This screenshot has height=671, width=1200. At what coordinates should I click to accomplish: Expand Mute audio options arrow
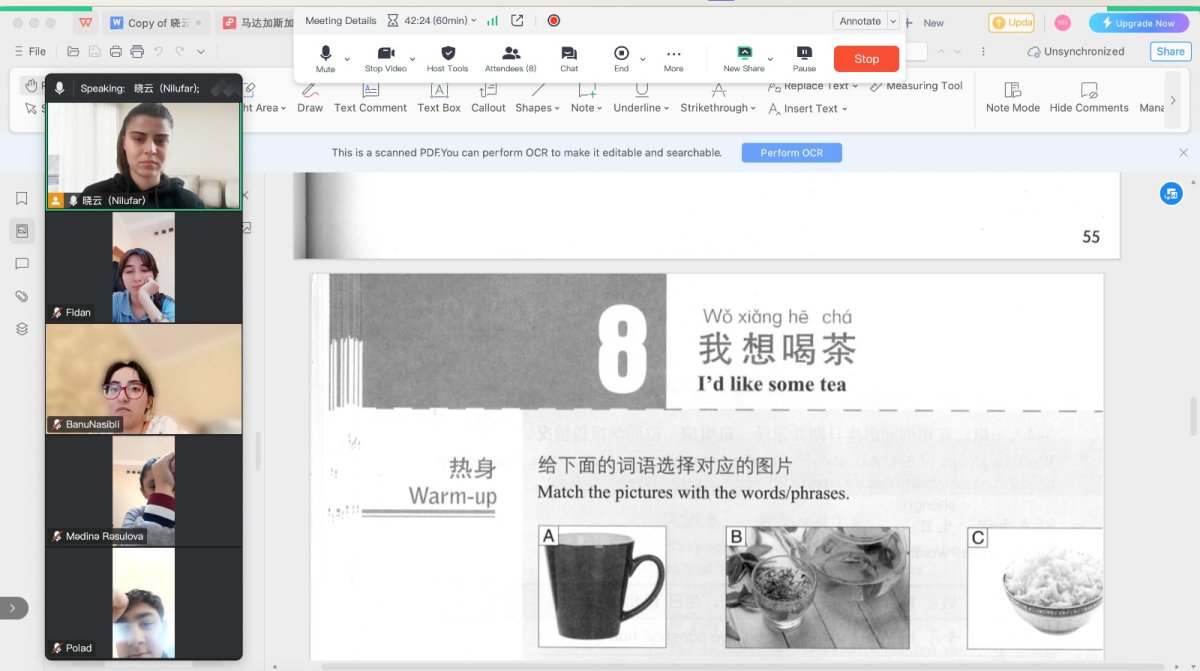(347, 58)
